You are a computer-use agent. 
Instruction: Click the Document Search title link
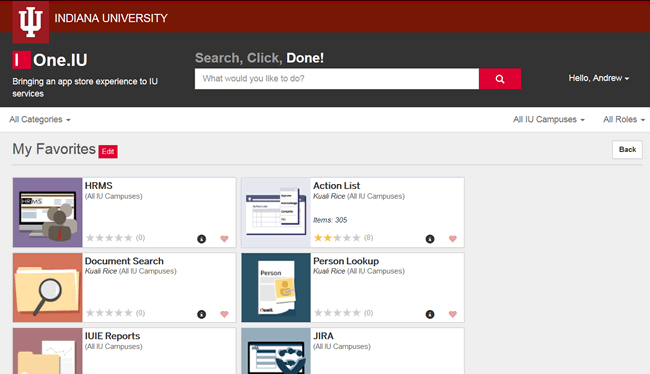tap(124, 261)
